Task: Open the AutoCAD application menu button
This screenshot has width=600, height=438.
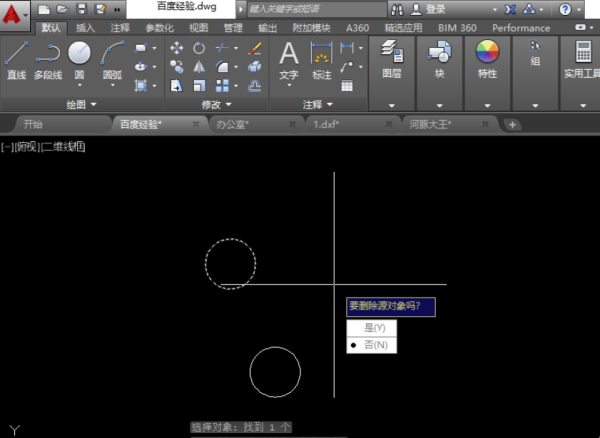Action: [x=15, y=15]
